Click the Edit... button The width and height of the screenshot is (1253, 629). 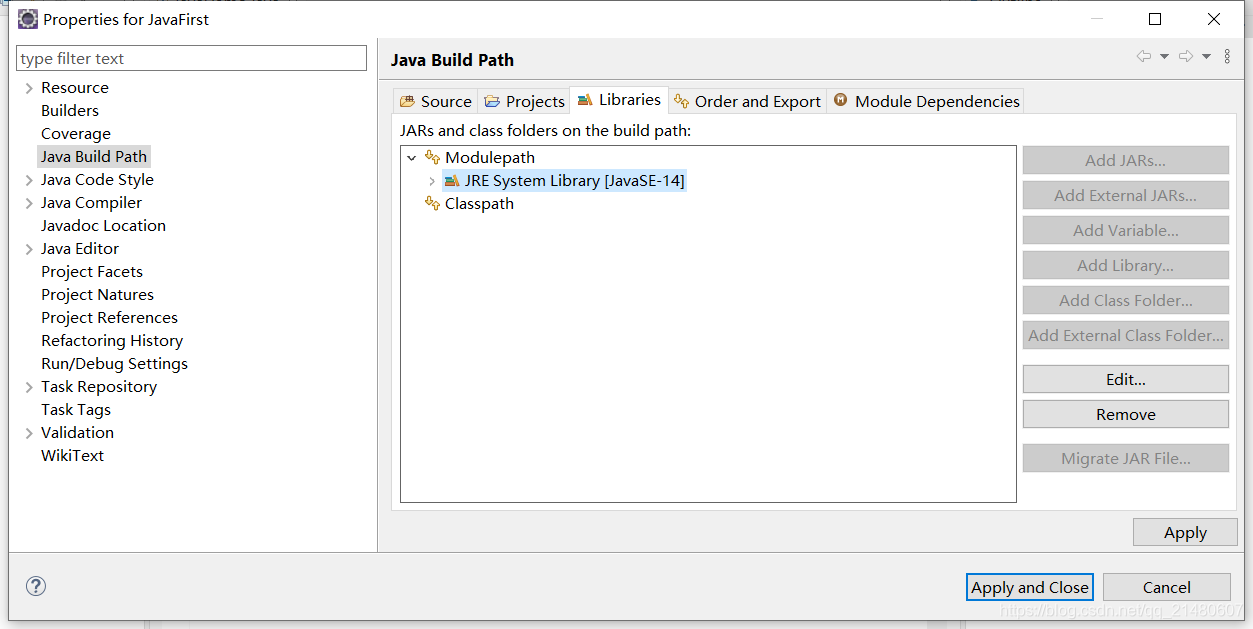tap(1125, 379)
